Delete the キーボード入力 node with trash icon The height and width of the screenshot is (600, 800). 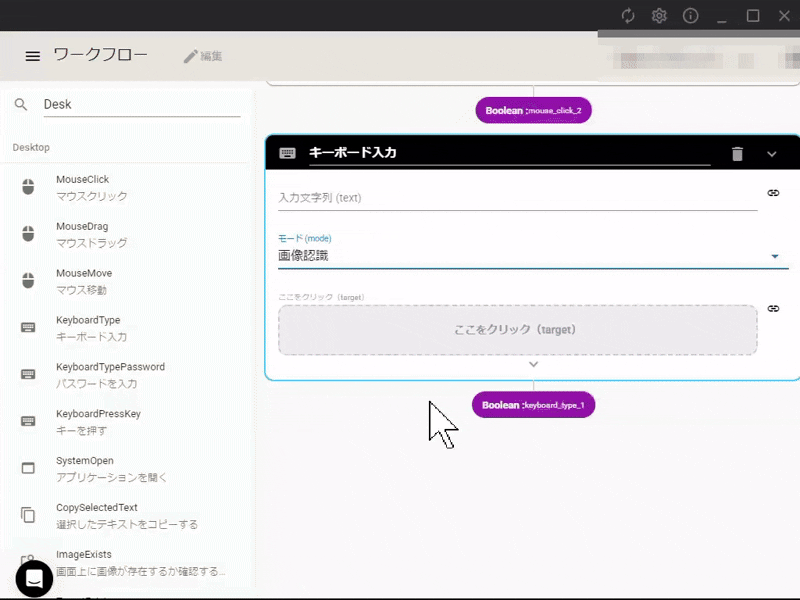(737, 153)
